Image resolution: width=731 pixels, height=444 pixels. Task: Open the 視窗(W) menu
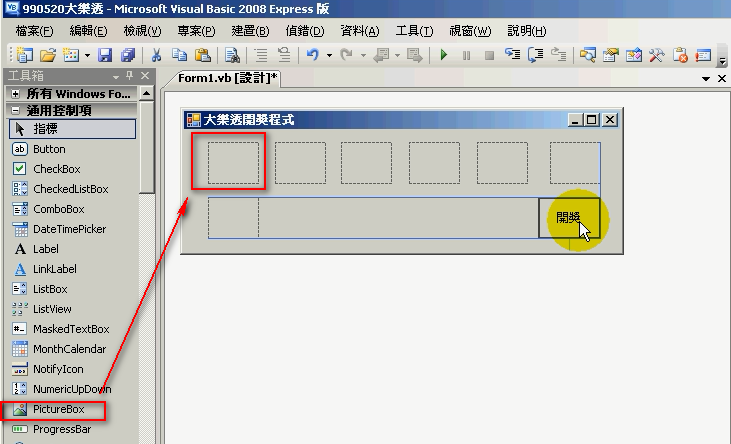(x=470, y=31)
